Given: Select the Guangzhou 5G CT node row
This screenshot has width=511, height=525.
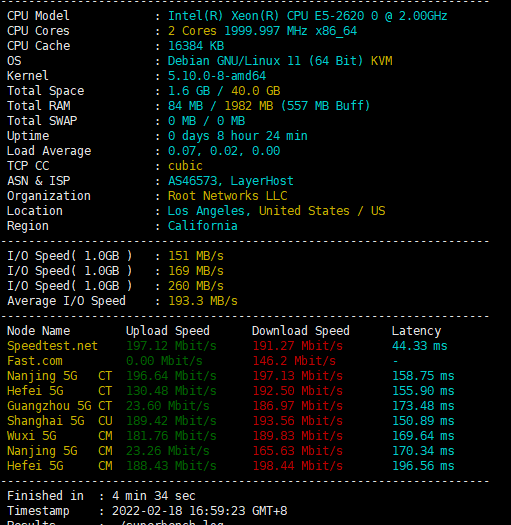Looking at the screenshot, I should 231,406.
